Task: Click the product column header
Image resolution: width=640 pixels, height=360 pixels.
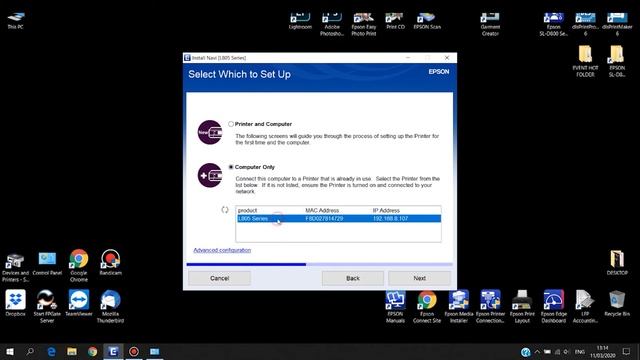Action: pos(247,211)
